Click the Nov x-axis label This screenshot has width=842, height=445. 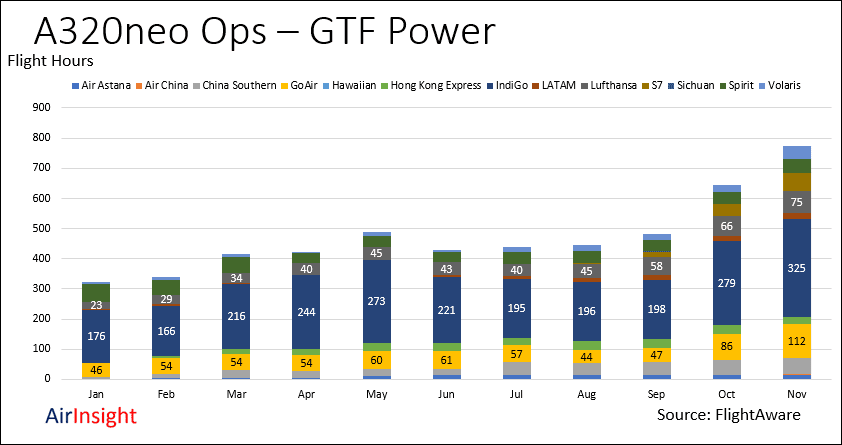[x=797, y=392]
